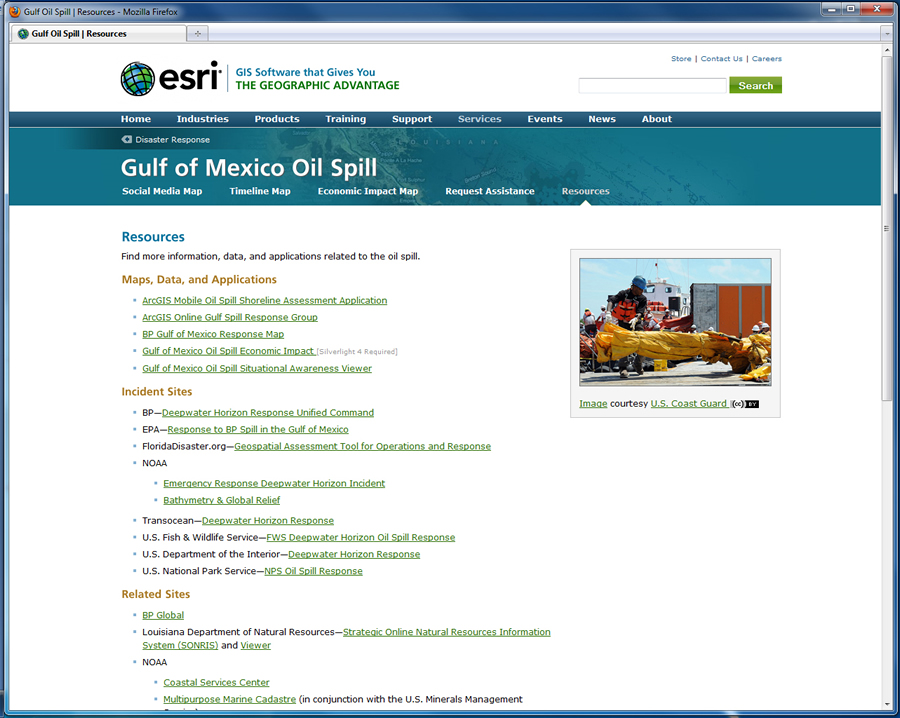900x718 pixels.
Task: Click the scrollbar up arrow
Action: pyautogui.click(x=887, y=50)
